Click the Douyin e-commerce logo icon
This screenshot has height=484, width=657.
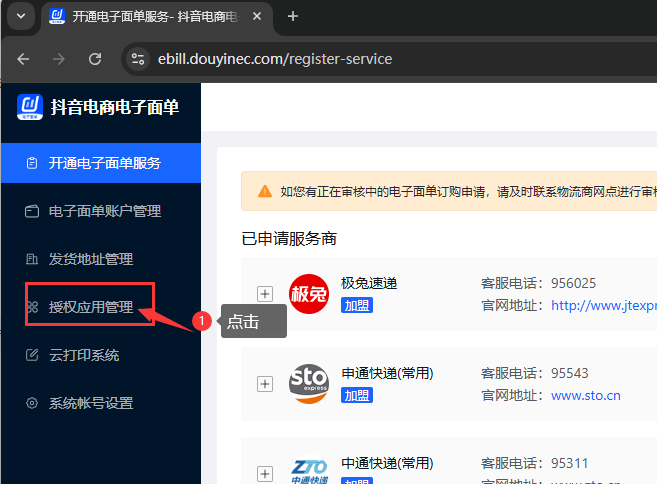pos(30,106)
